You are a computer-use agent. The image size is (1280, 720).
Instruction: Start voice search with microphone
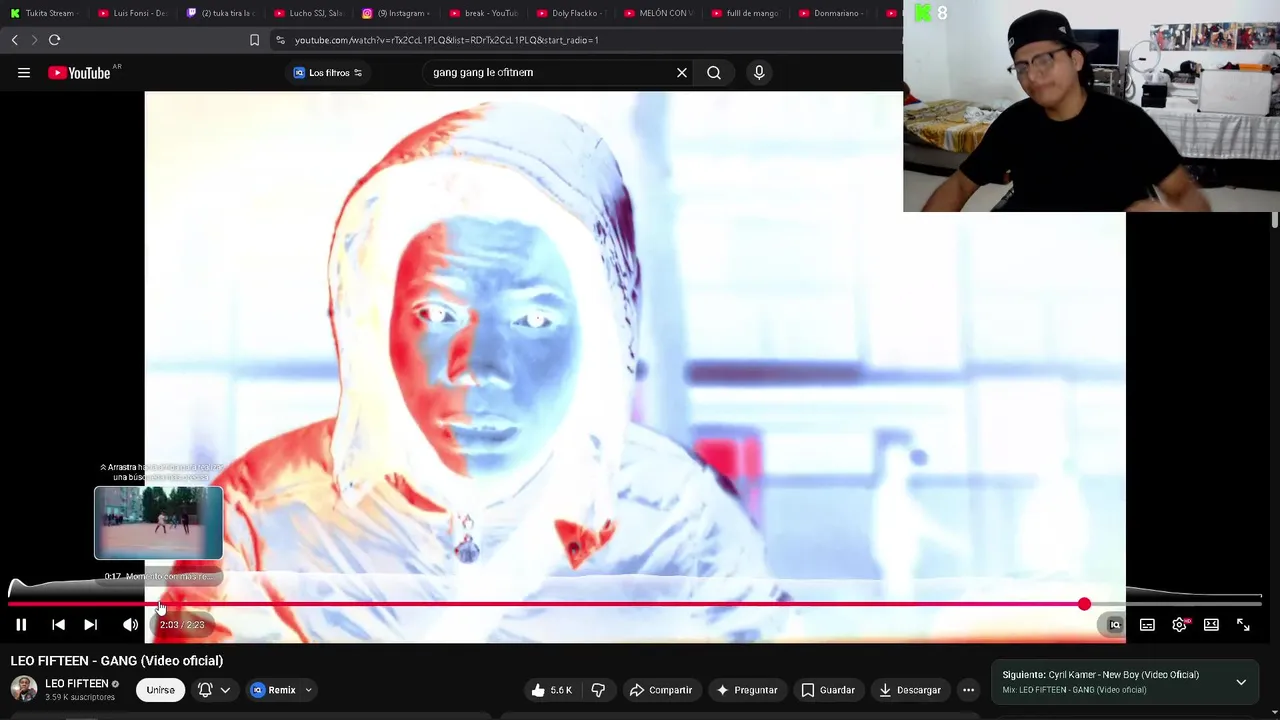click(x=759, y=73)
